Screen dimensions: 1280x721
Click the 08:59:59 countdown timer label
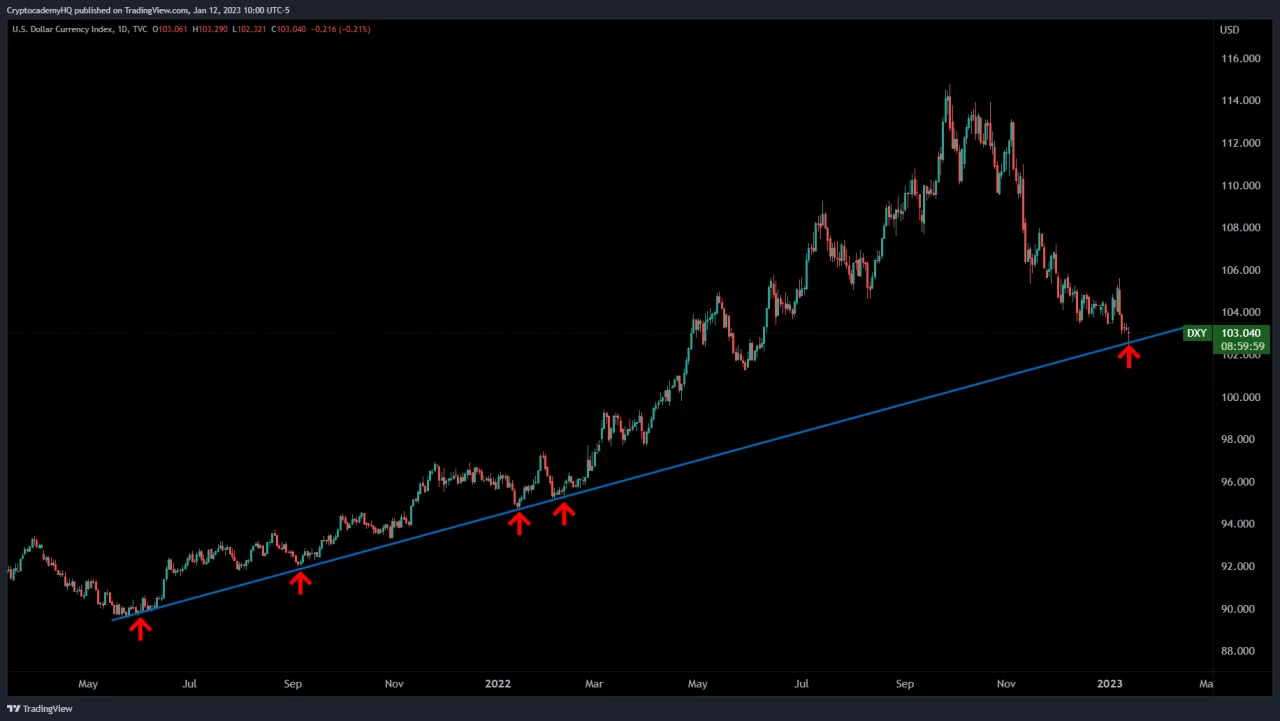[1243, 346]
